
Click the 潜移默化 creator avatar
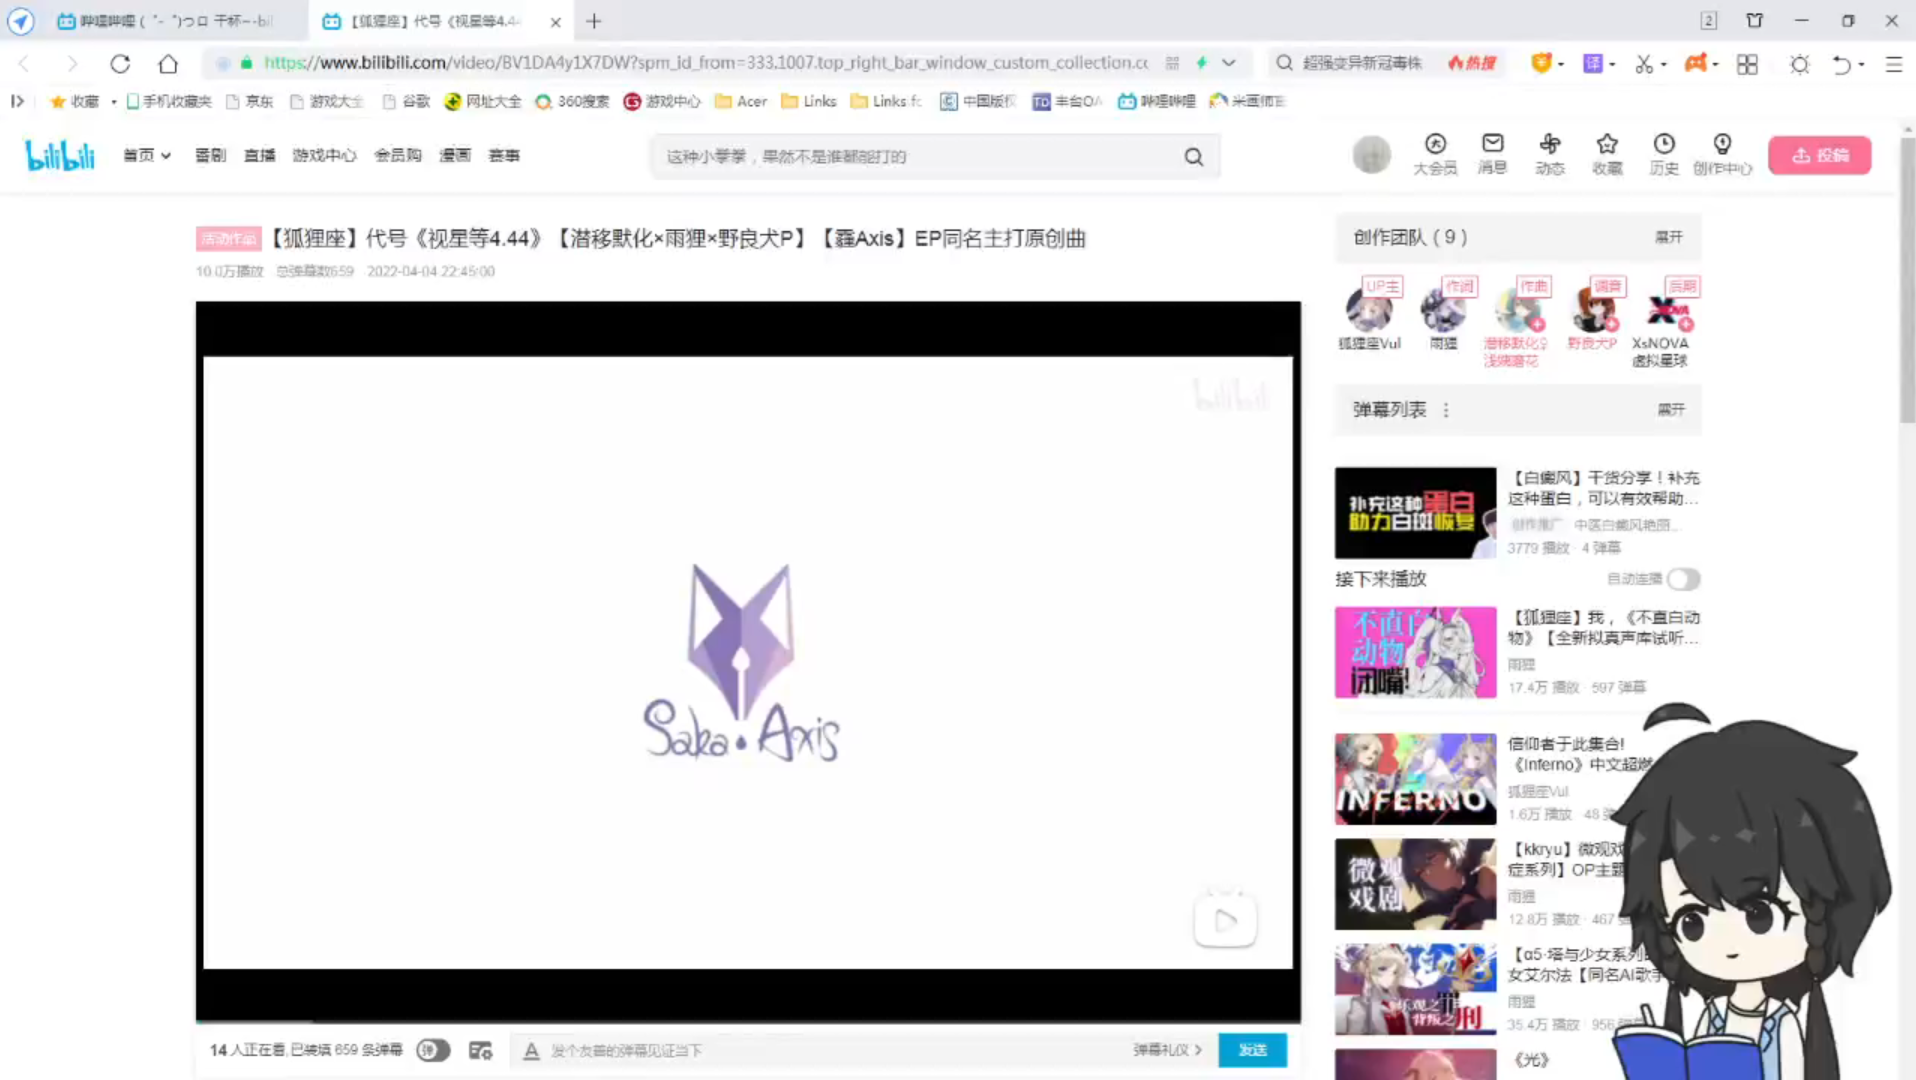[1517, 309]
